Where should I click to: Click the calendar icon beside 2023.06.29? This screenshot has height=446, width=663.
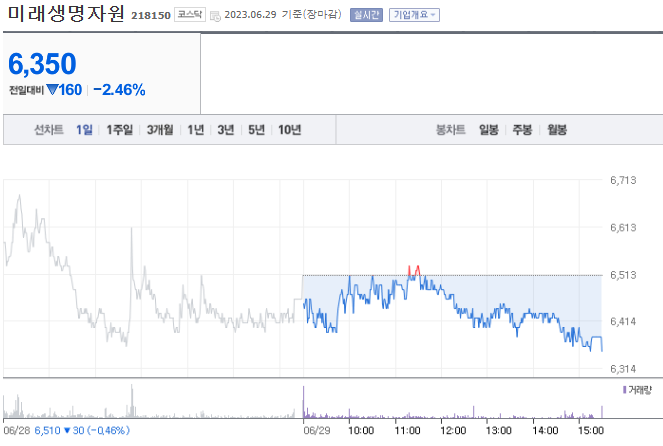click(215, 16)
